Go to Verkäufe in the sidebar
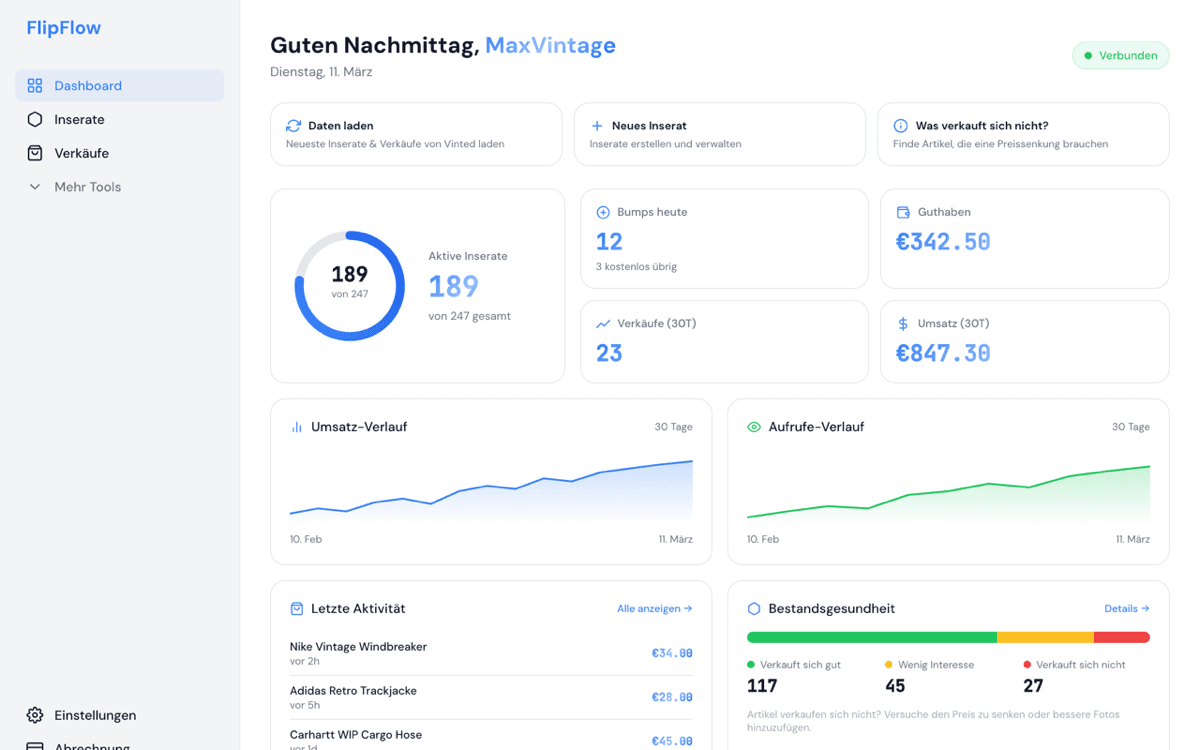 [x=82, y=154]
